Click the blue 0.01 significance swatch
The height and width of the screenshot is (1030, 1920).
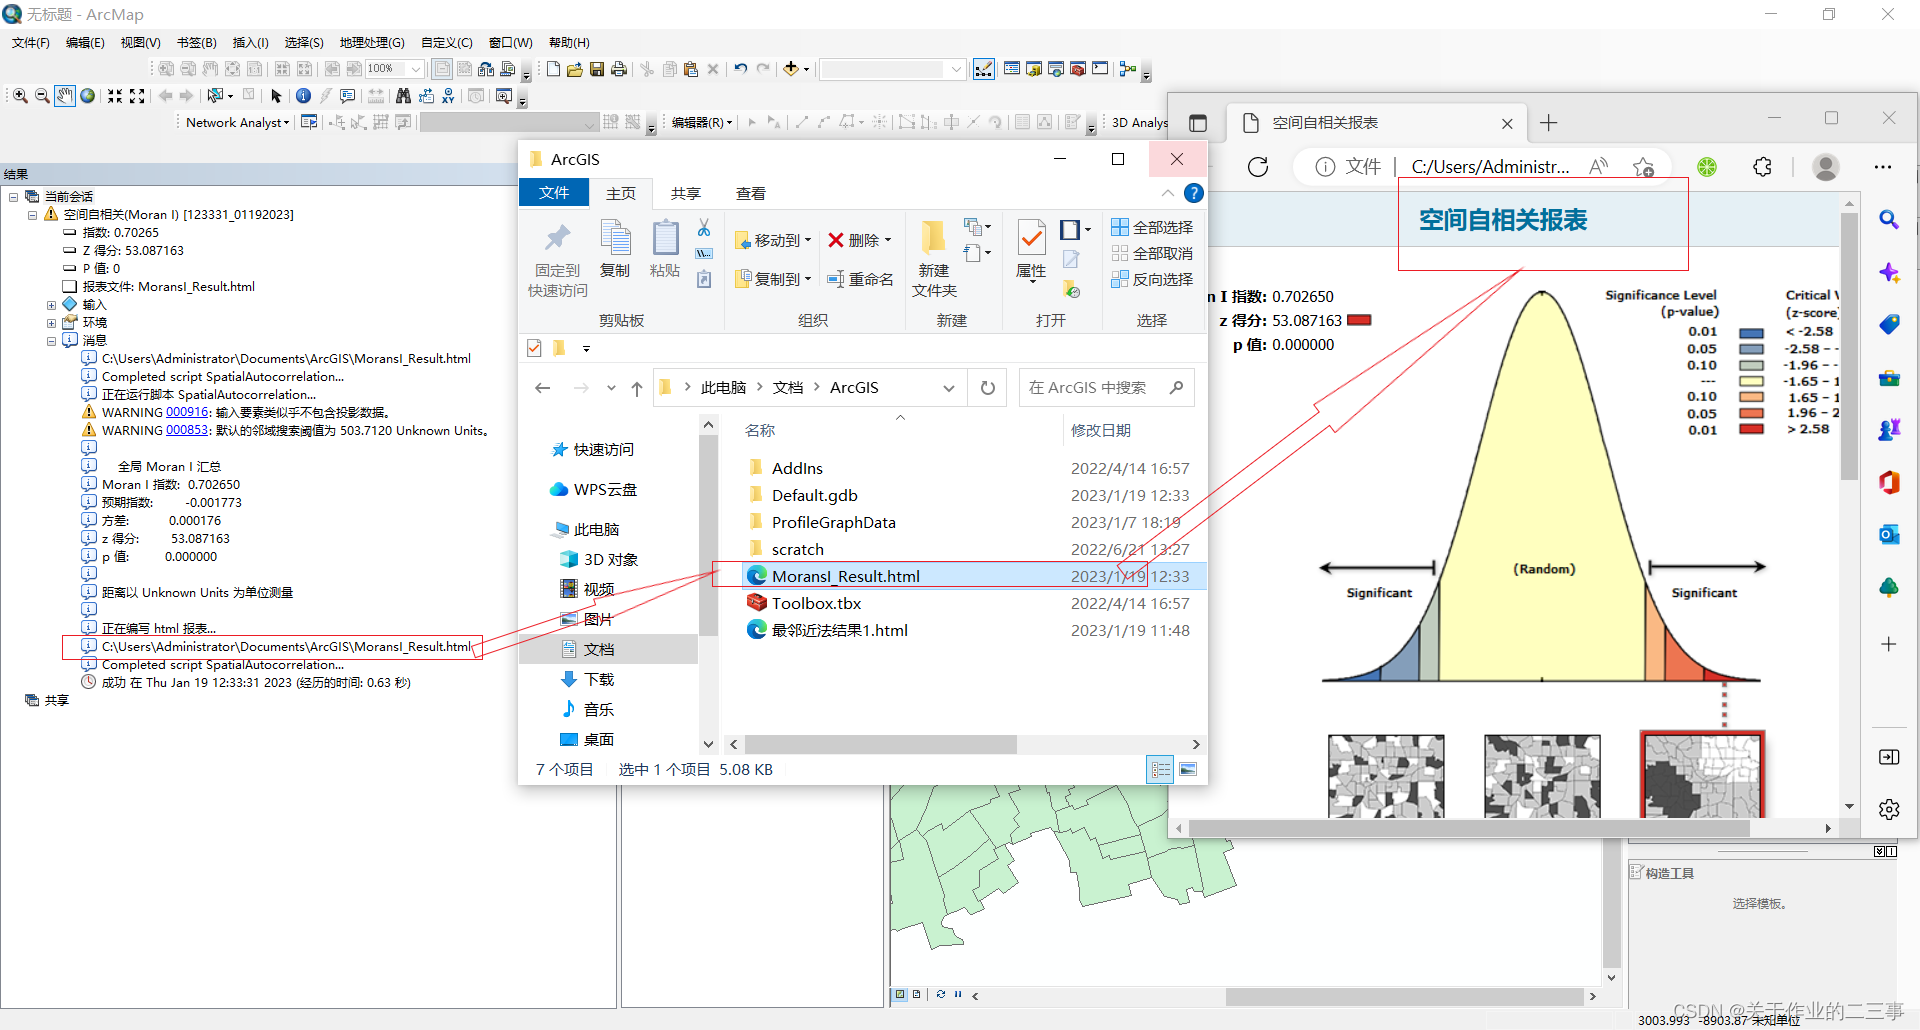1751,333
